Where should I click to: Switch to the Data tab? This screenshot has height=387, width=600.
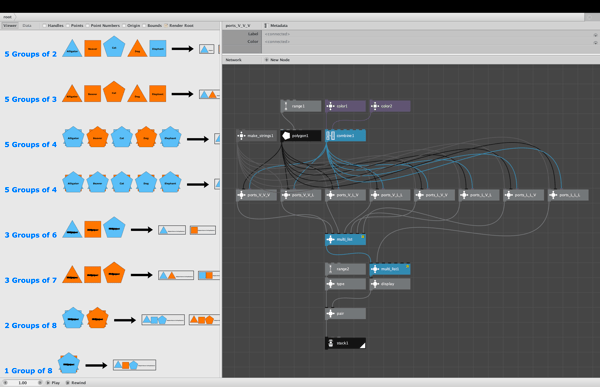[x=27, y=26]
